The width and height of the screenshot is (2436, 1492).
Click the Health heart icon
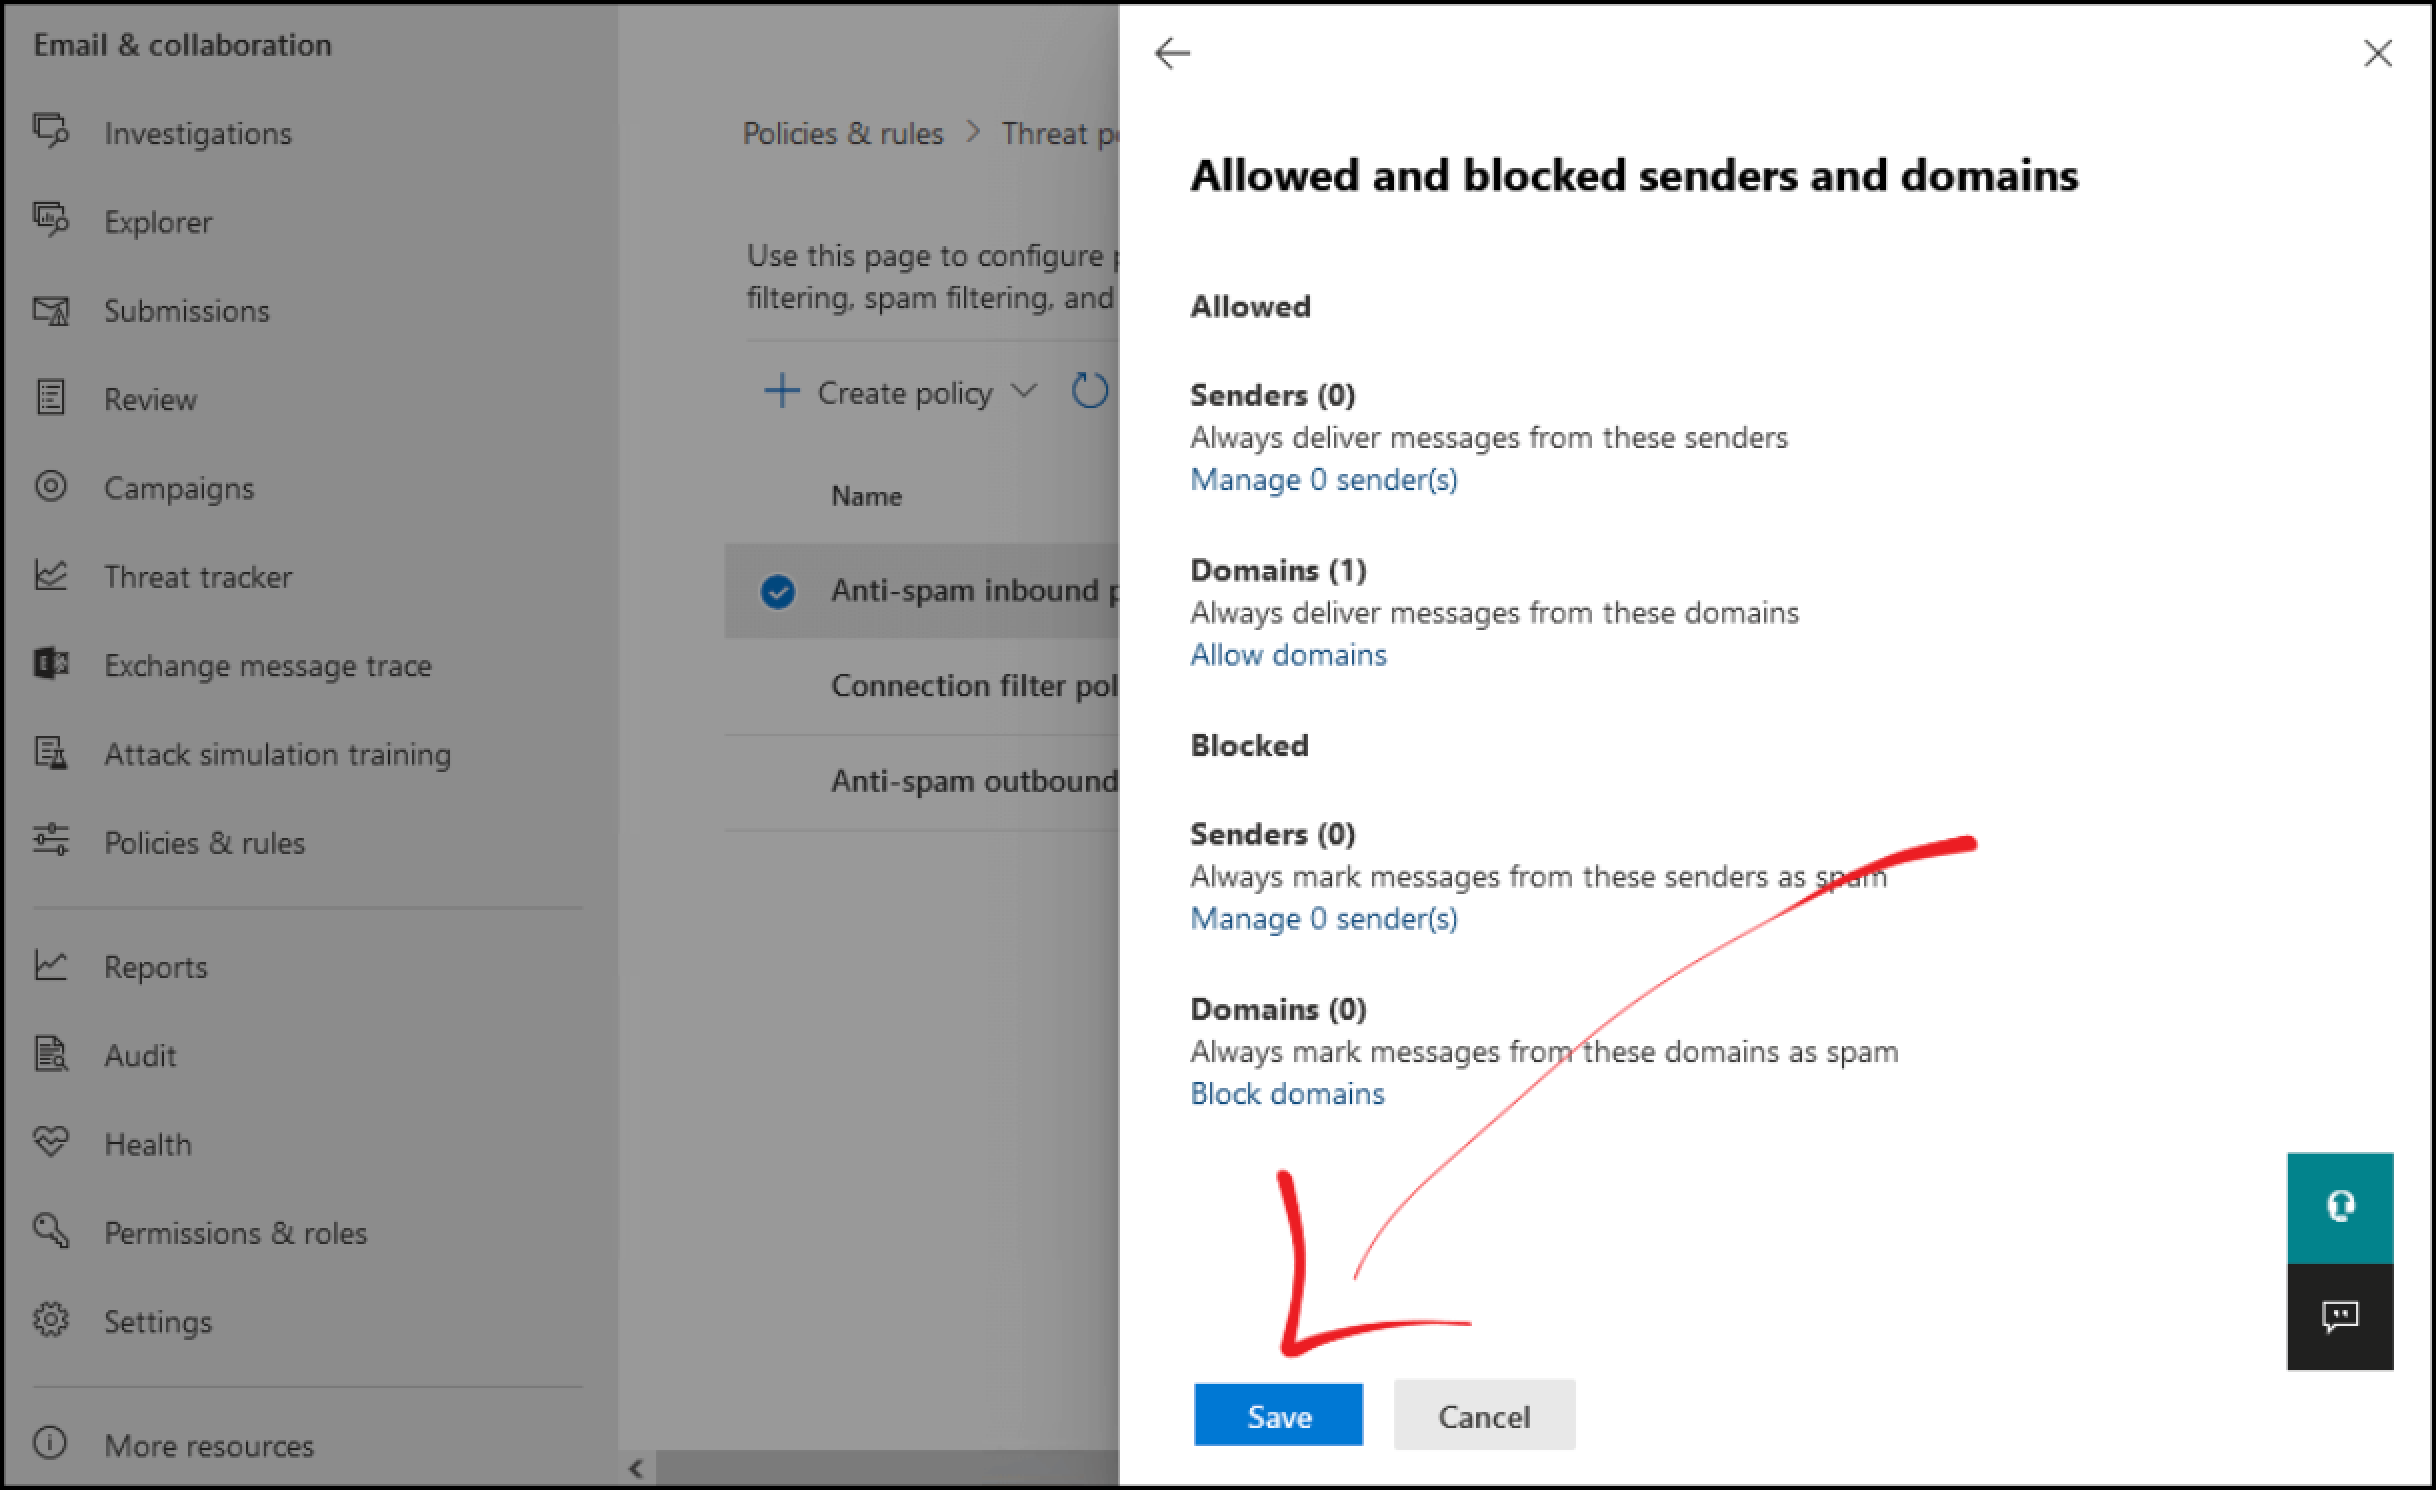[x=51, y=1142]
